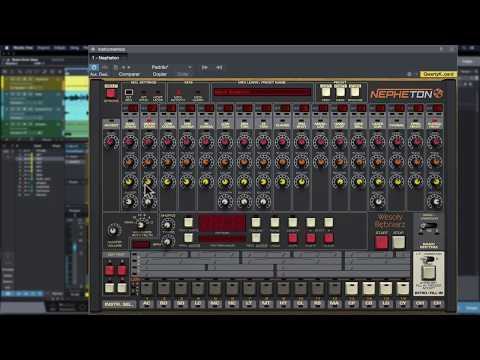The image size is (480, 360).
Task: Click the red Internal sync button
Action: point(111,92)
